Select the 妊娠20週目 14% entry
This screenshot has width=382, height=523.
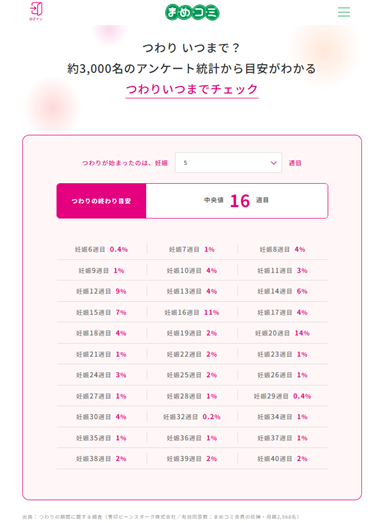click(282, 333)
